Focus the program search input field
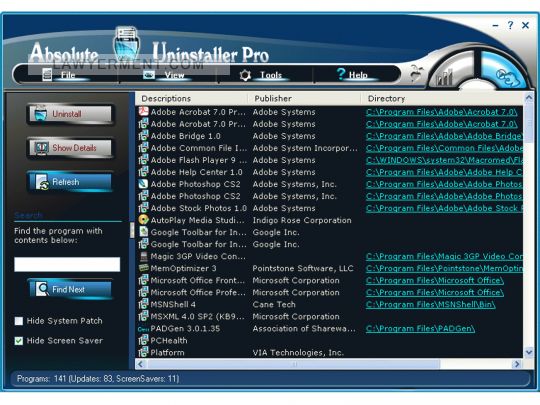Screen dimensions: 540x405 pos(67,264)
